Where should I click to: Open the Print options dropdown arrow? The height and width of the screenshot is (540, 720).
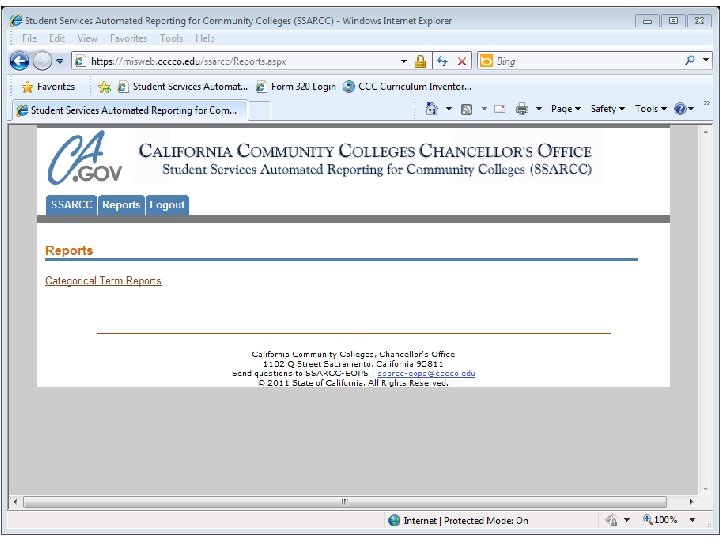(x=539, y=109)
